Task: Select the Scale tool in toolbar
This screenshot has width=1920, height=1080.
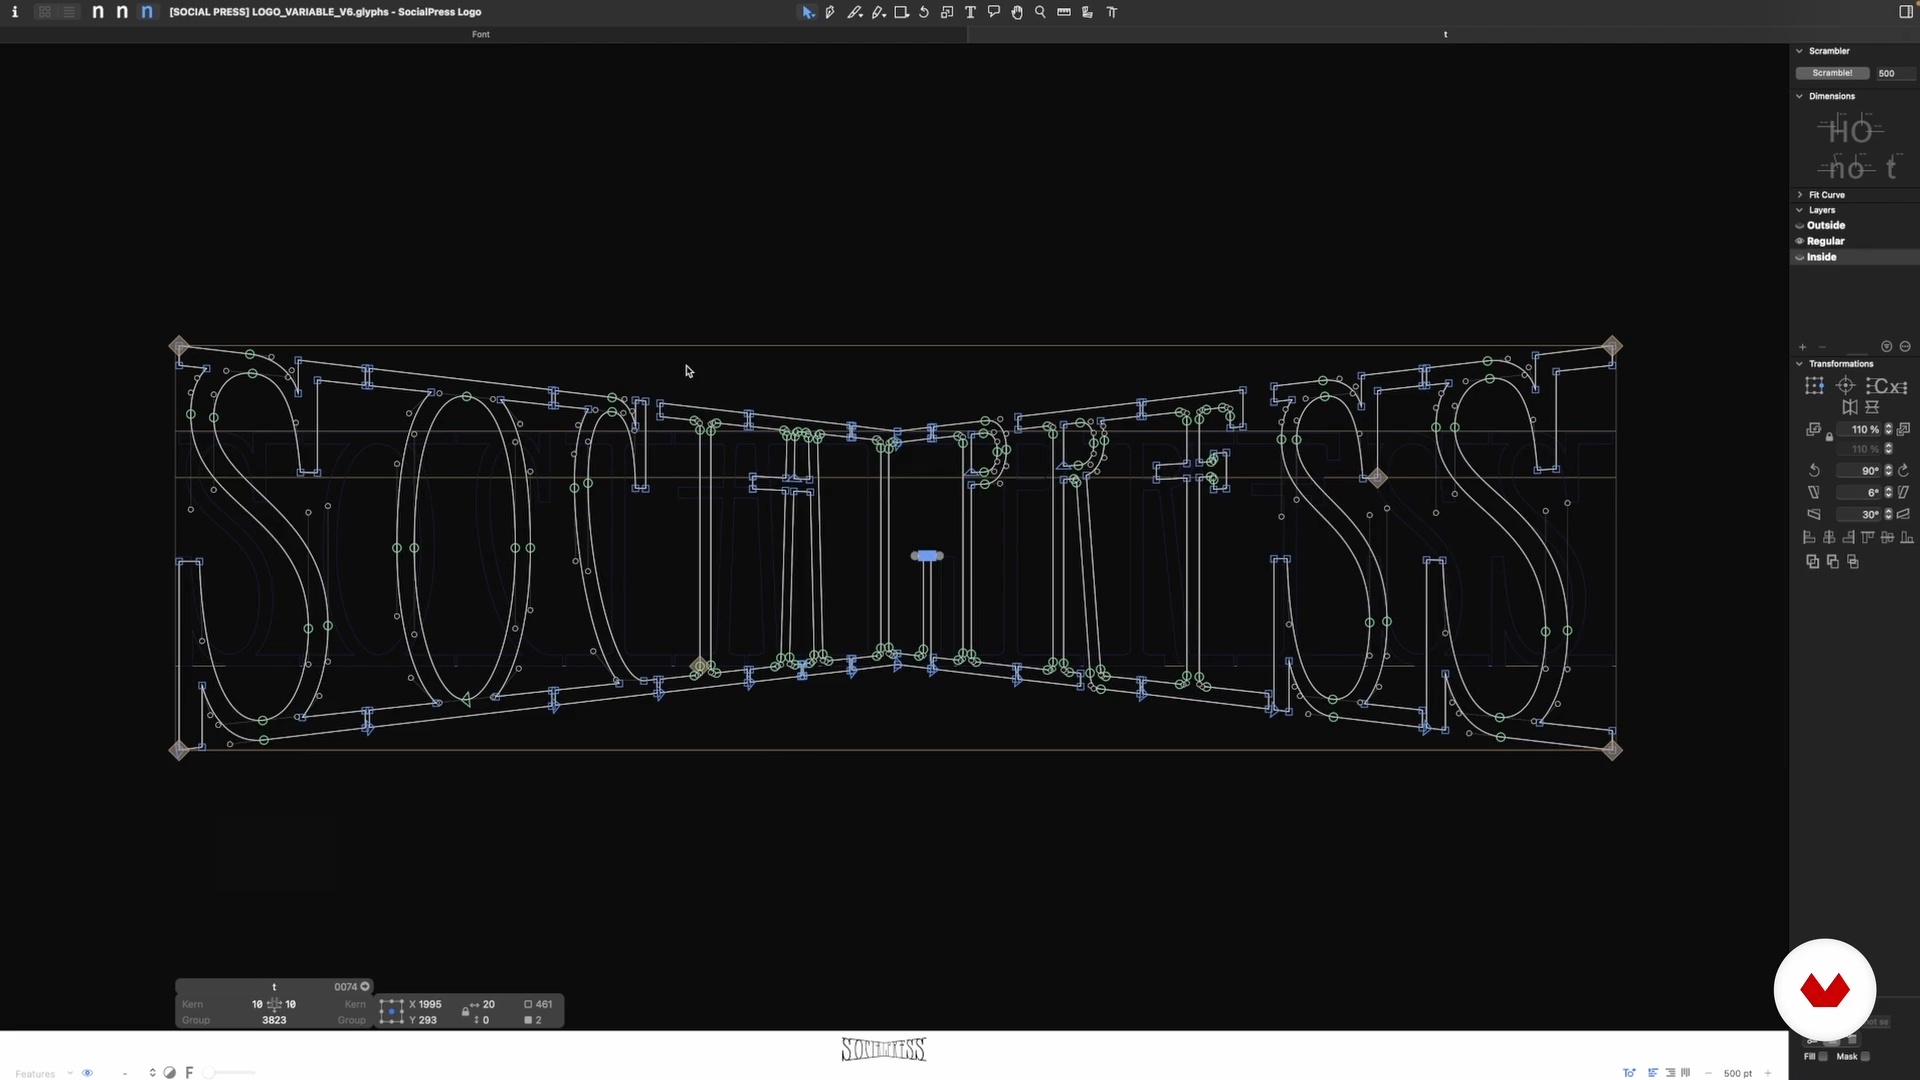Action: coord(947,12)
